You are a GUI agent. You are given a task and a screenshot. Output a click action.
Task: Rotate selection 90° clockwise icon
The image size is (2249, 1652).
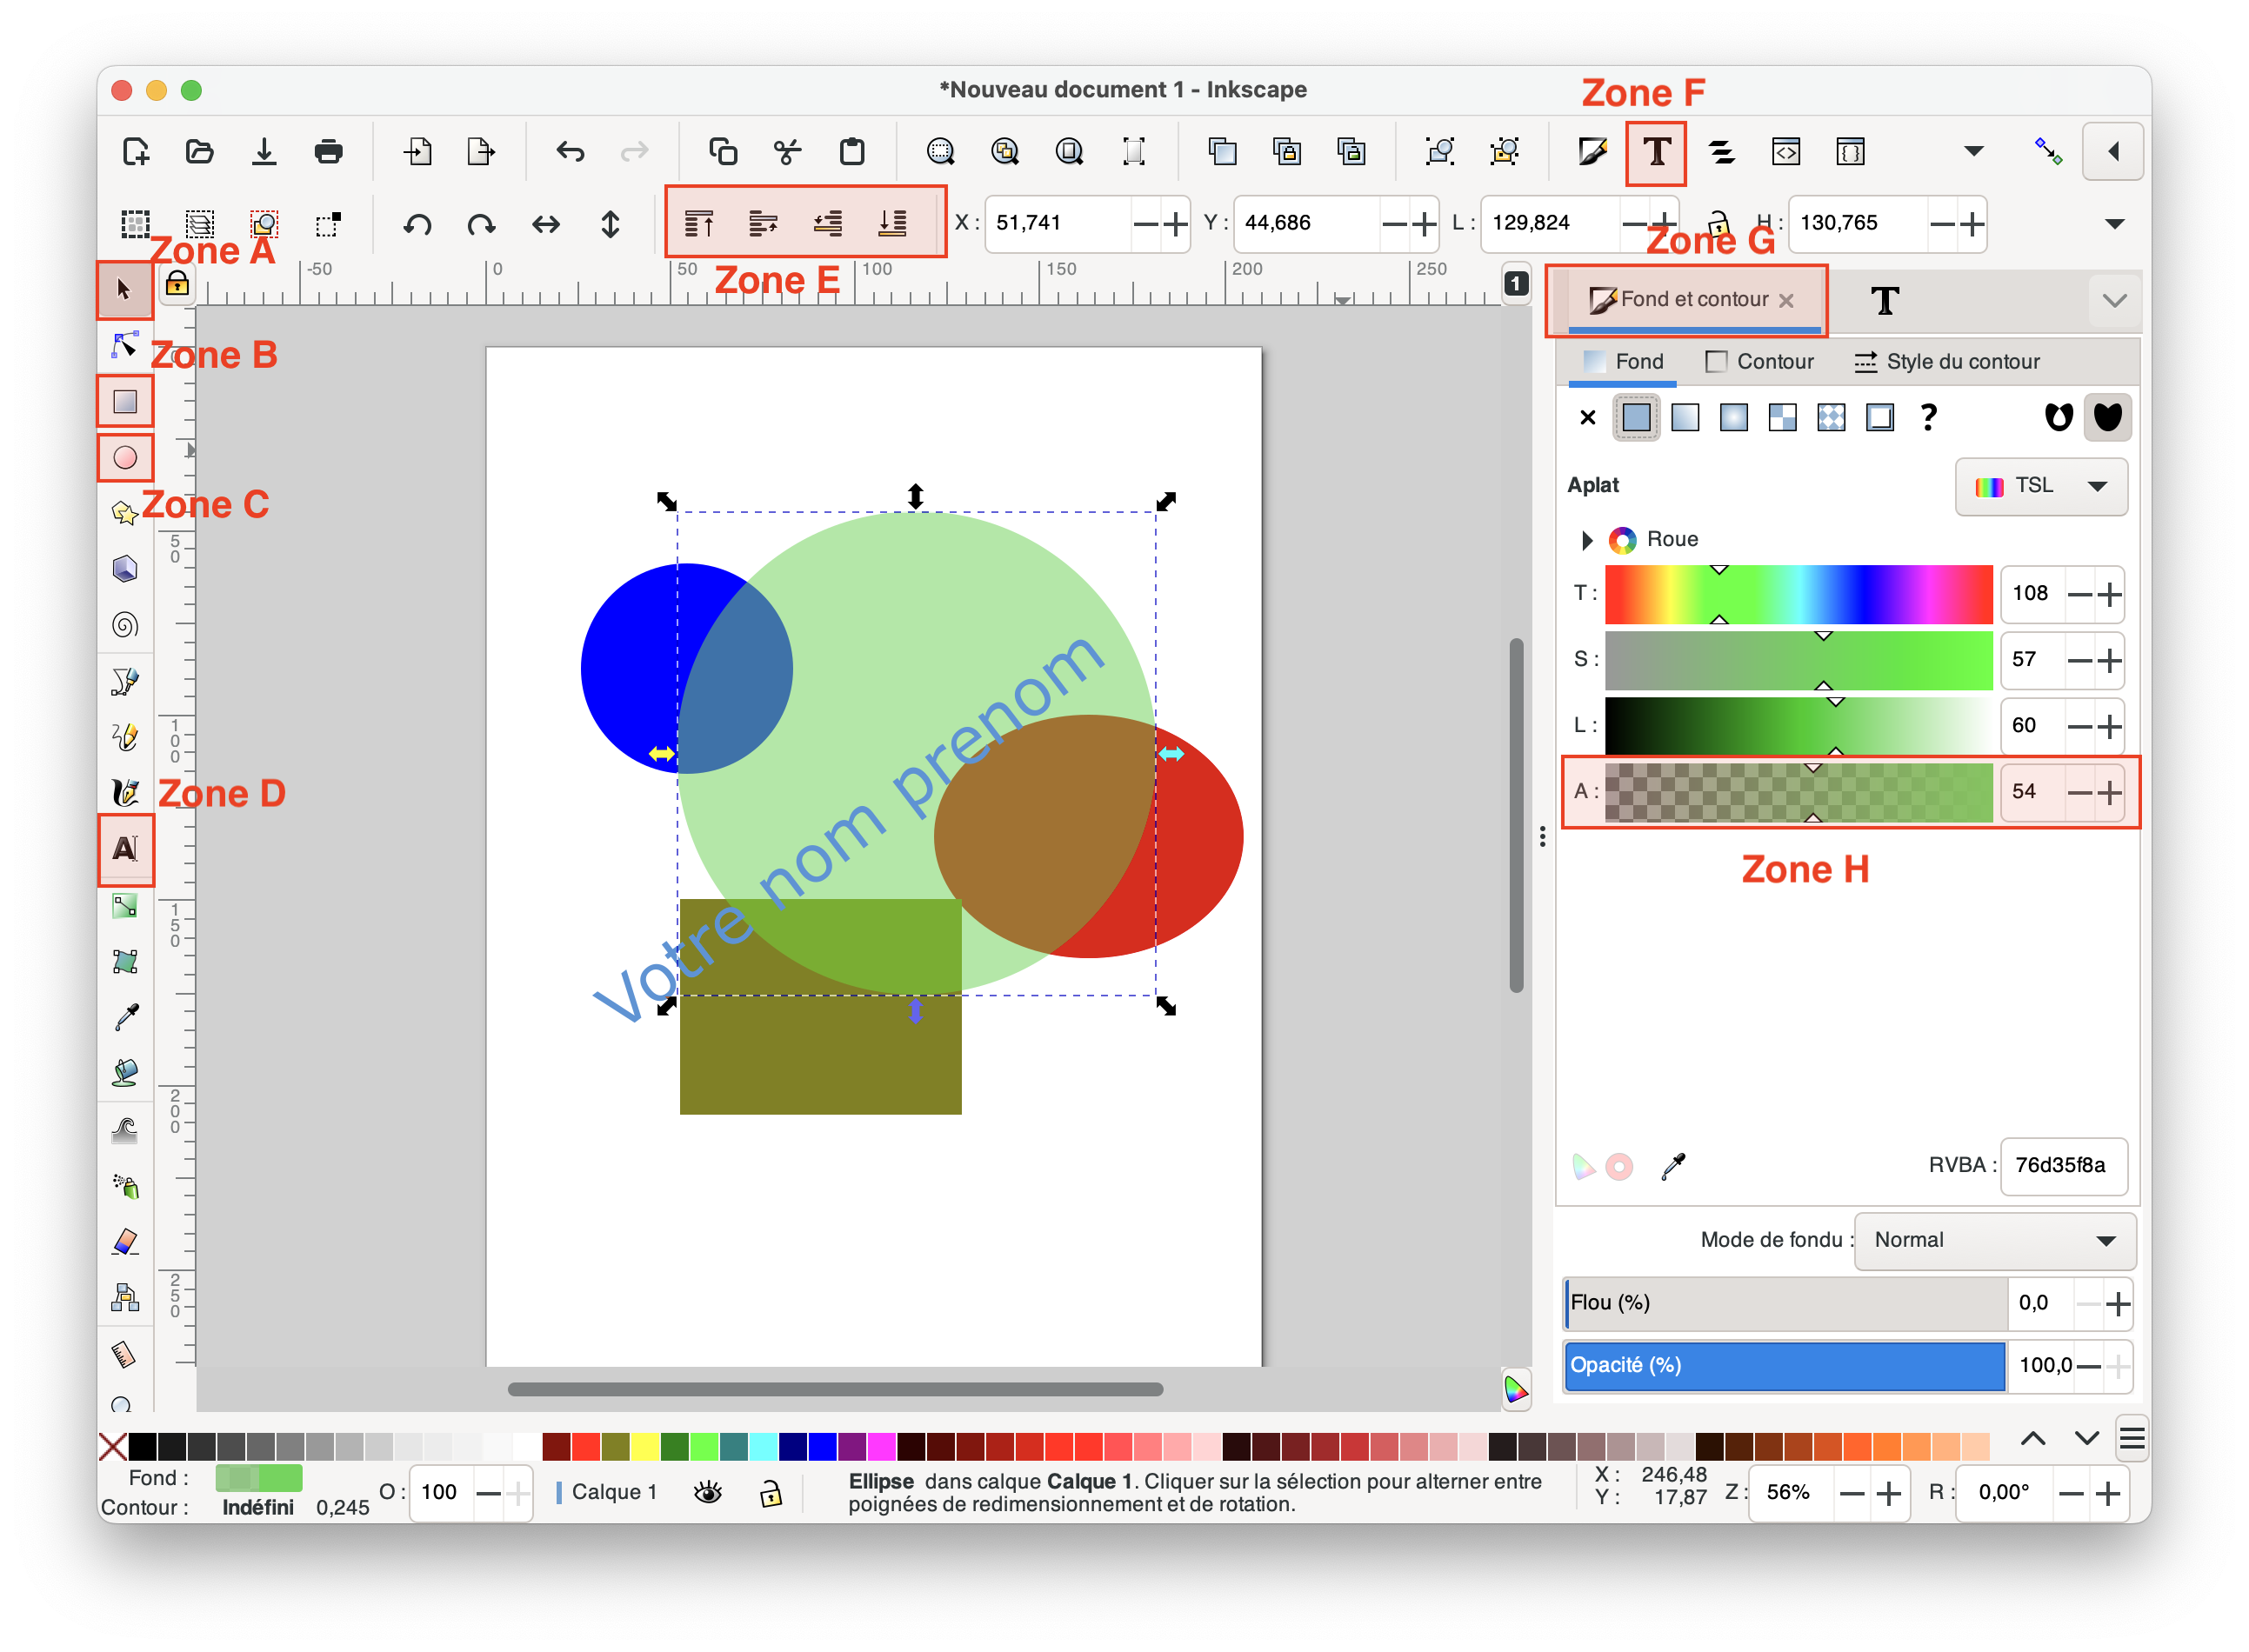(482, 224)
